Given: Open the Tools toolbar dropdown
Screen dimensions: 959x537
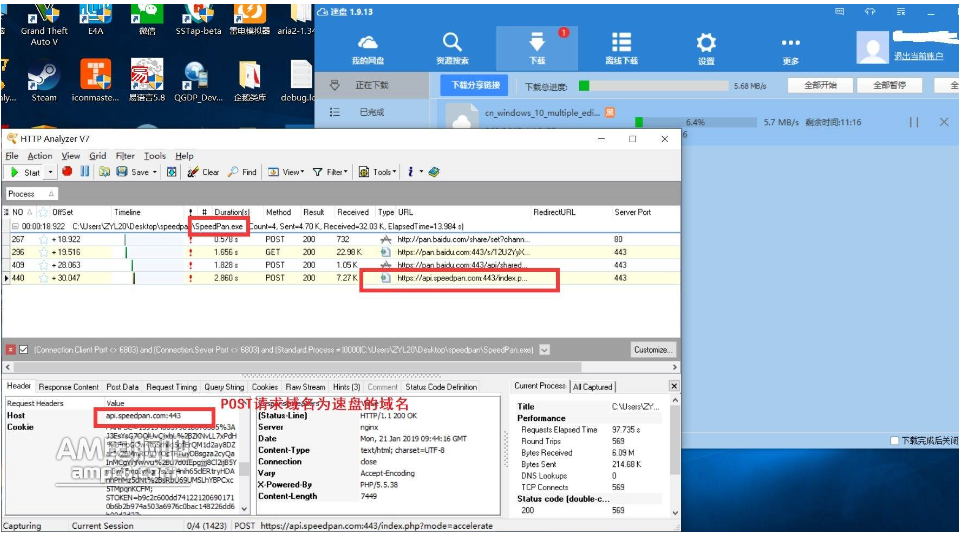Looking at the screenshot, I should (x=377, y=172).
